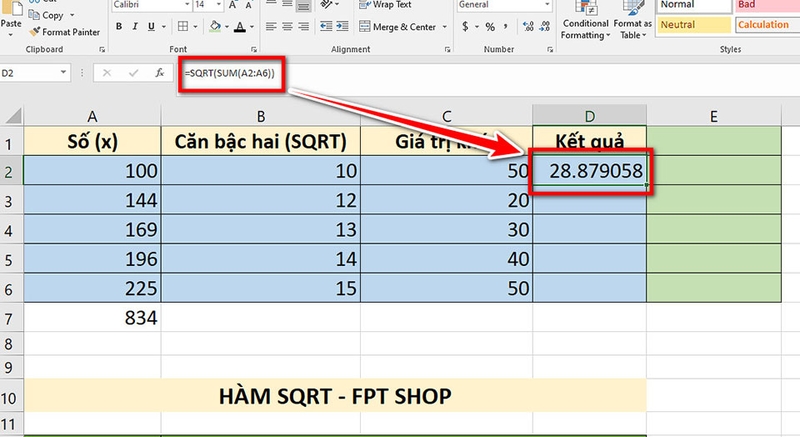Apply the Bad cell style
Viewport: 800px width, 437px height.
[768, 6]
